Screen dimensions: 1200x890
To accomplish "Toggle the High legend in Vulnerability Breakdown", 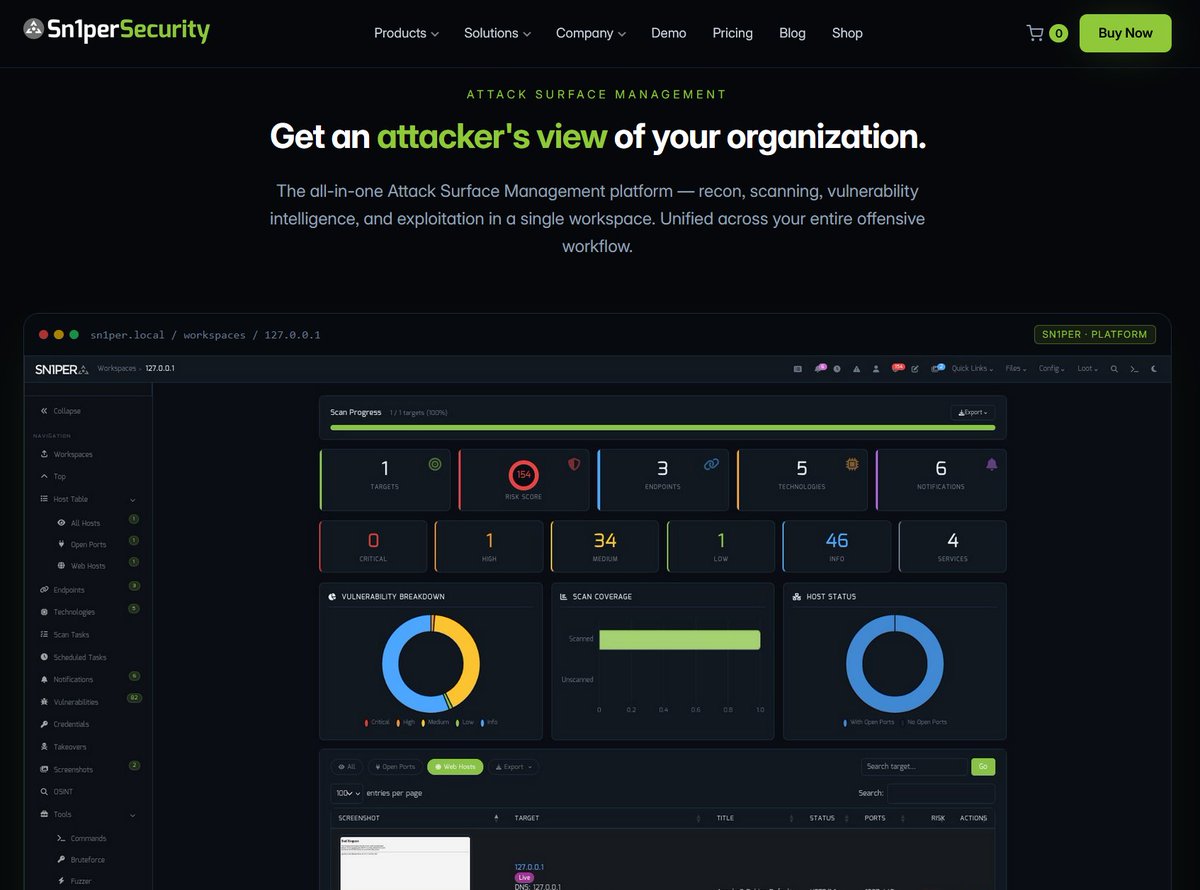I will point(405,722).
